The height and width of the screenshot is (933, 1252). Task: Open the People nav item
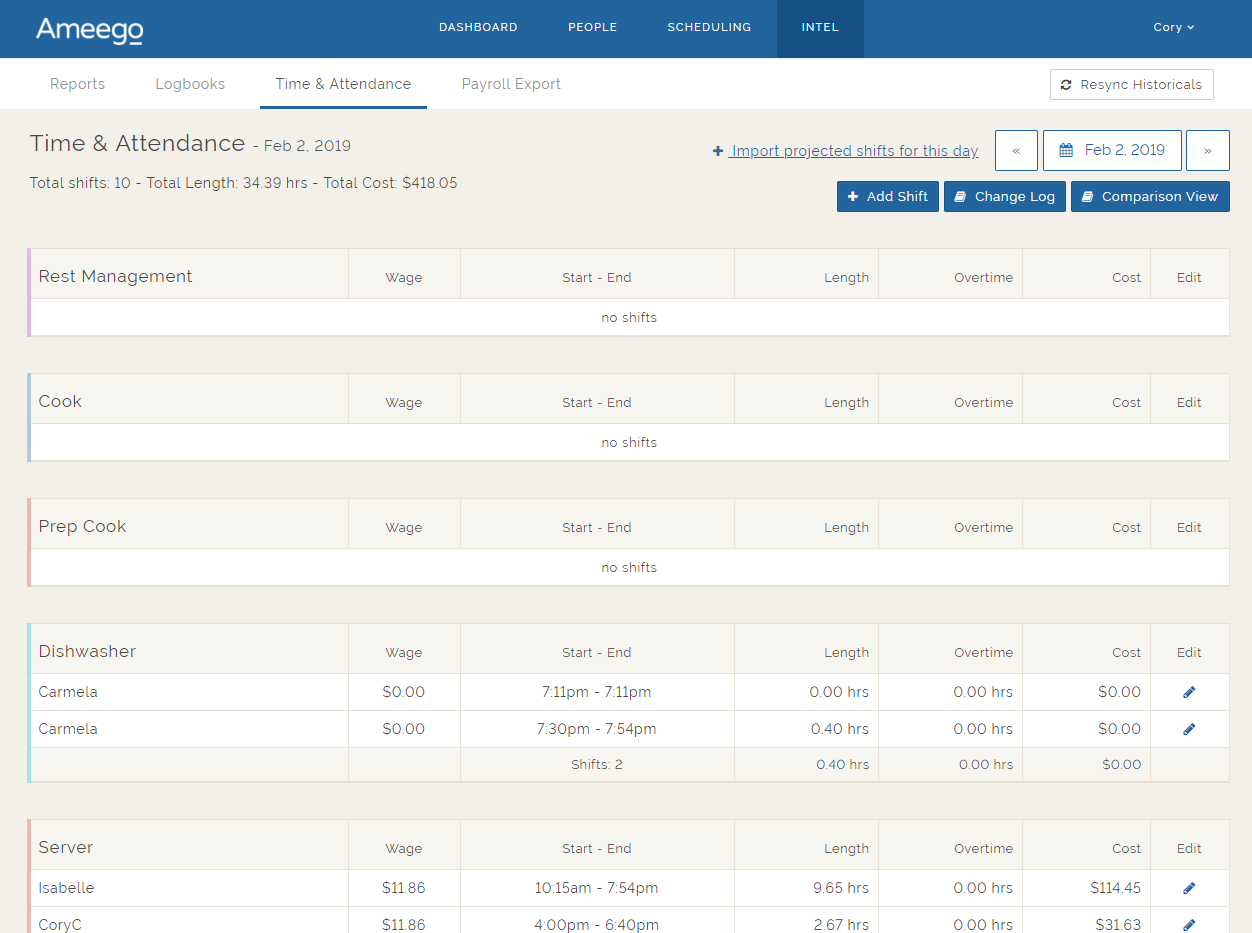point(592,28)
